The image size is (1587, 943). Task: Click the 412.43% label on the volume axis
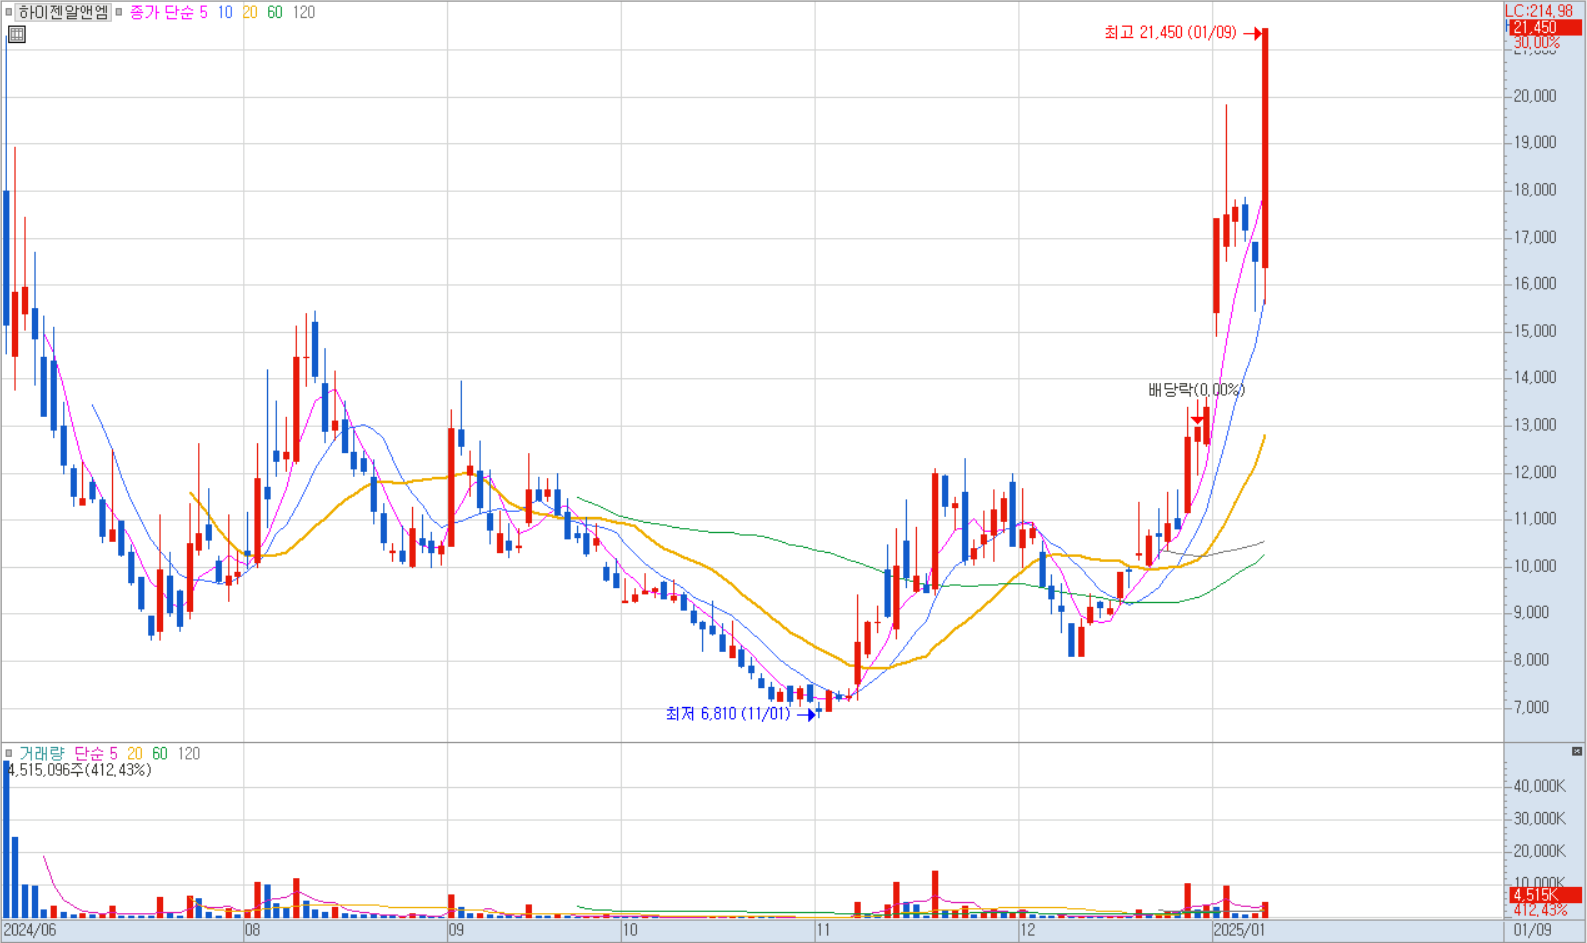(x=1540, y=910)
